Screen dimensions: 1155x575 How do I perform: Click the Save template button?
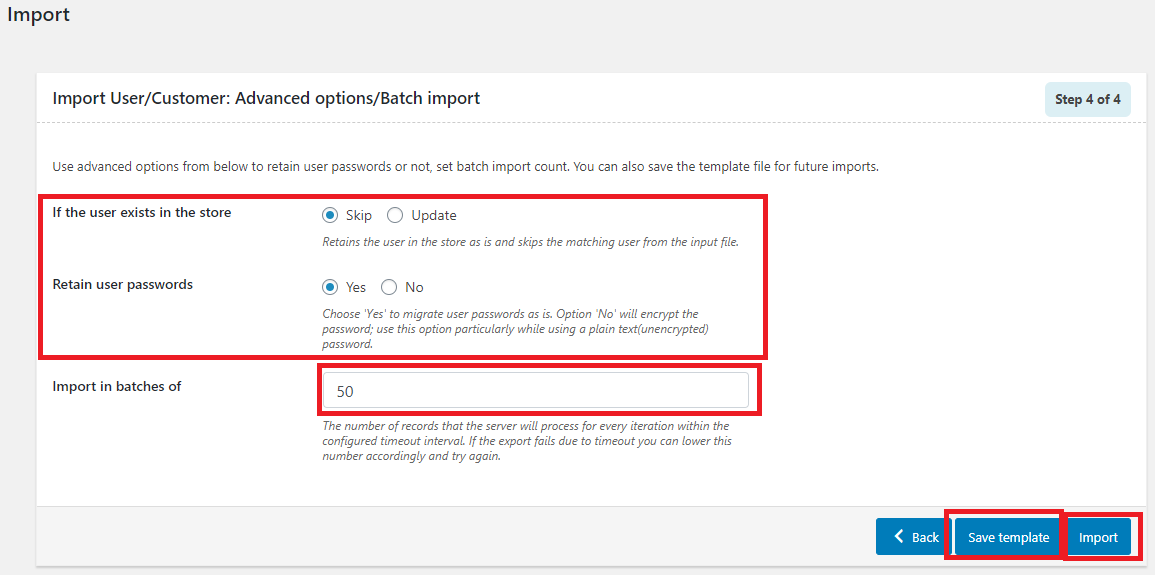(1008, 537)
